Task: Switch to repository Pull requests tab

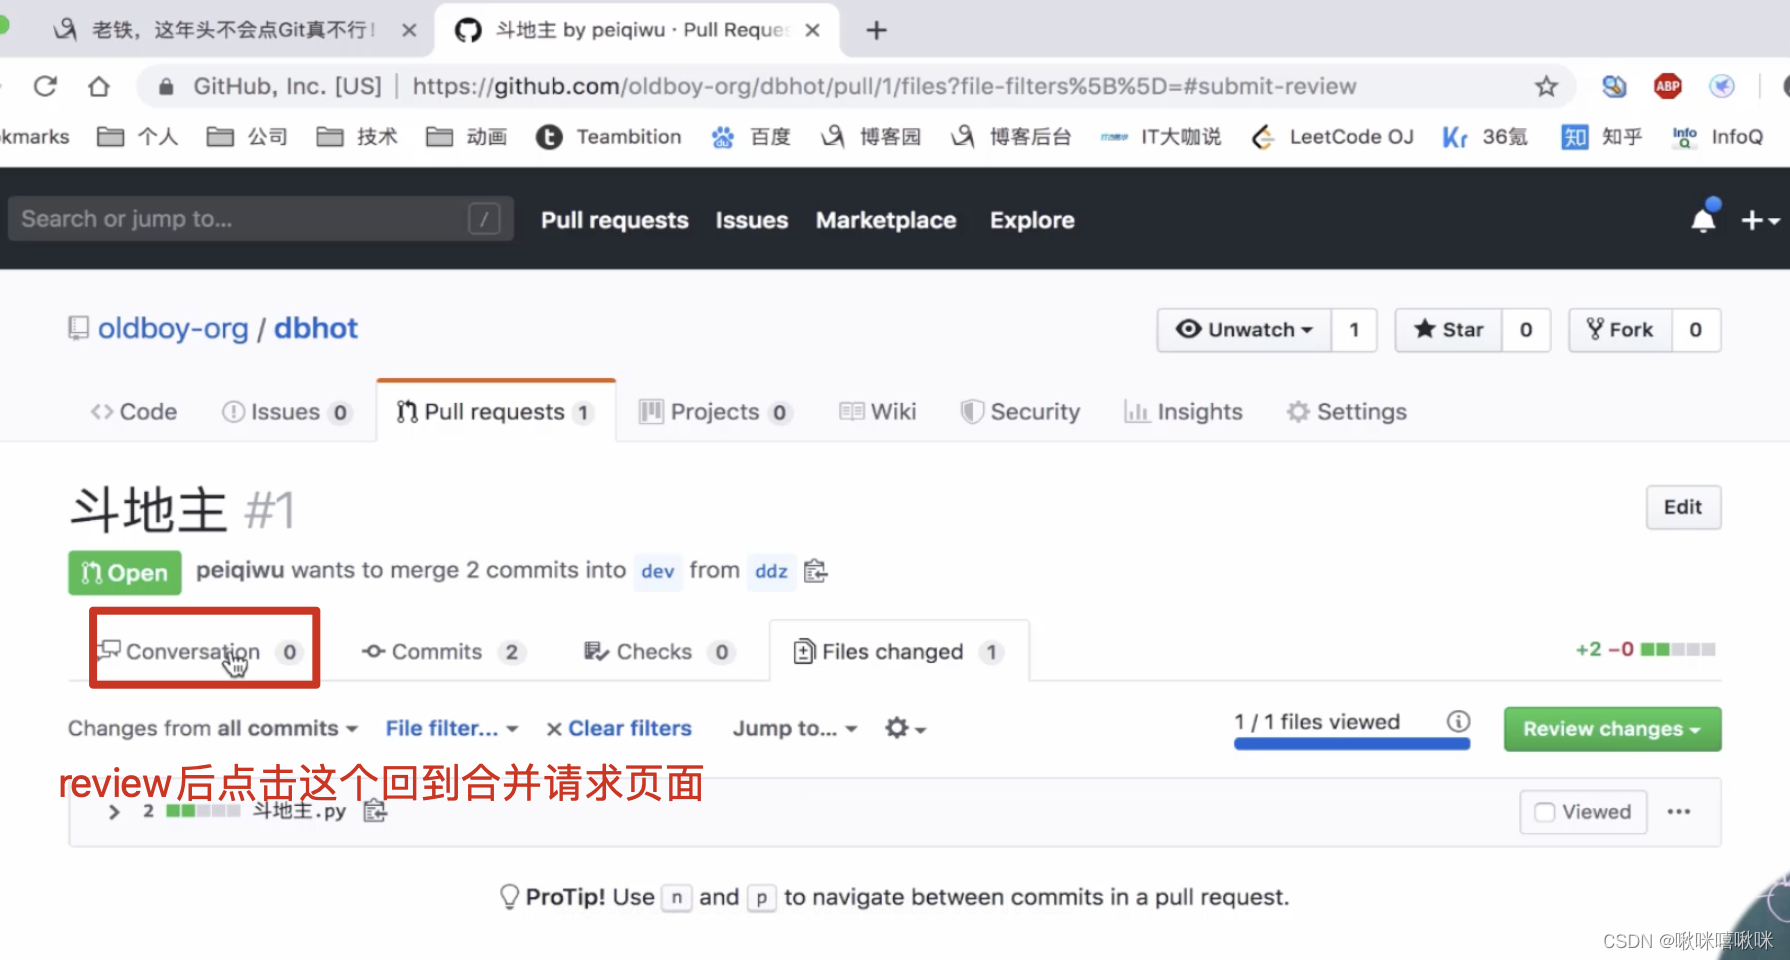Action: [496, 412]
